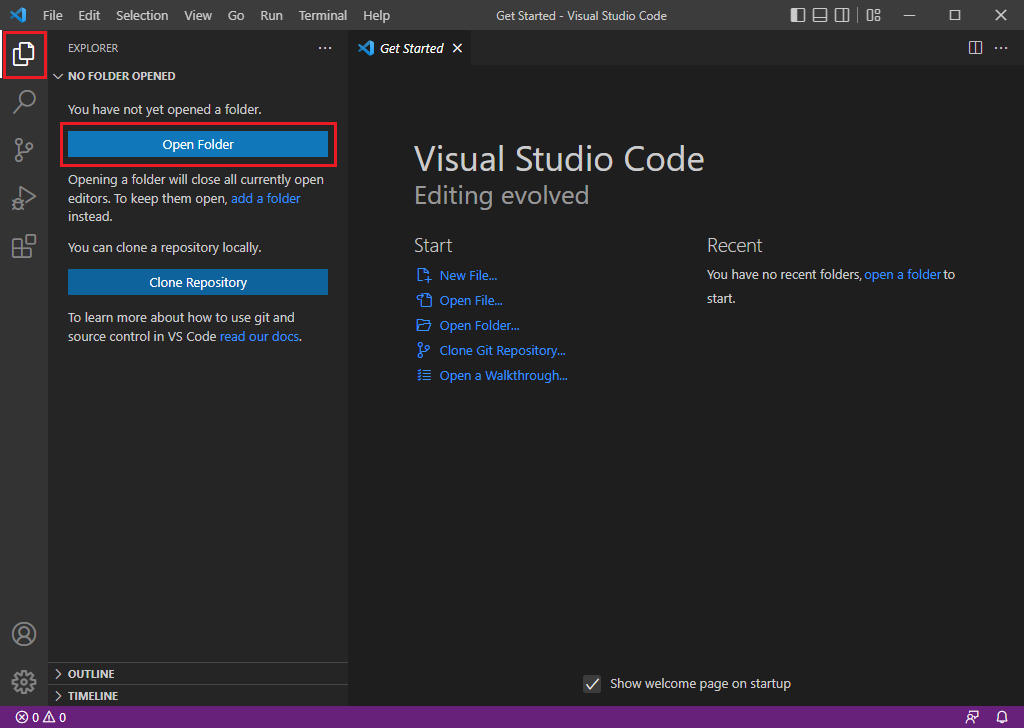Click the Clone Git Repository... link

502,351
